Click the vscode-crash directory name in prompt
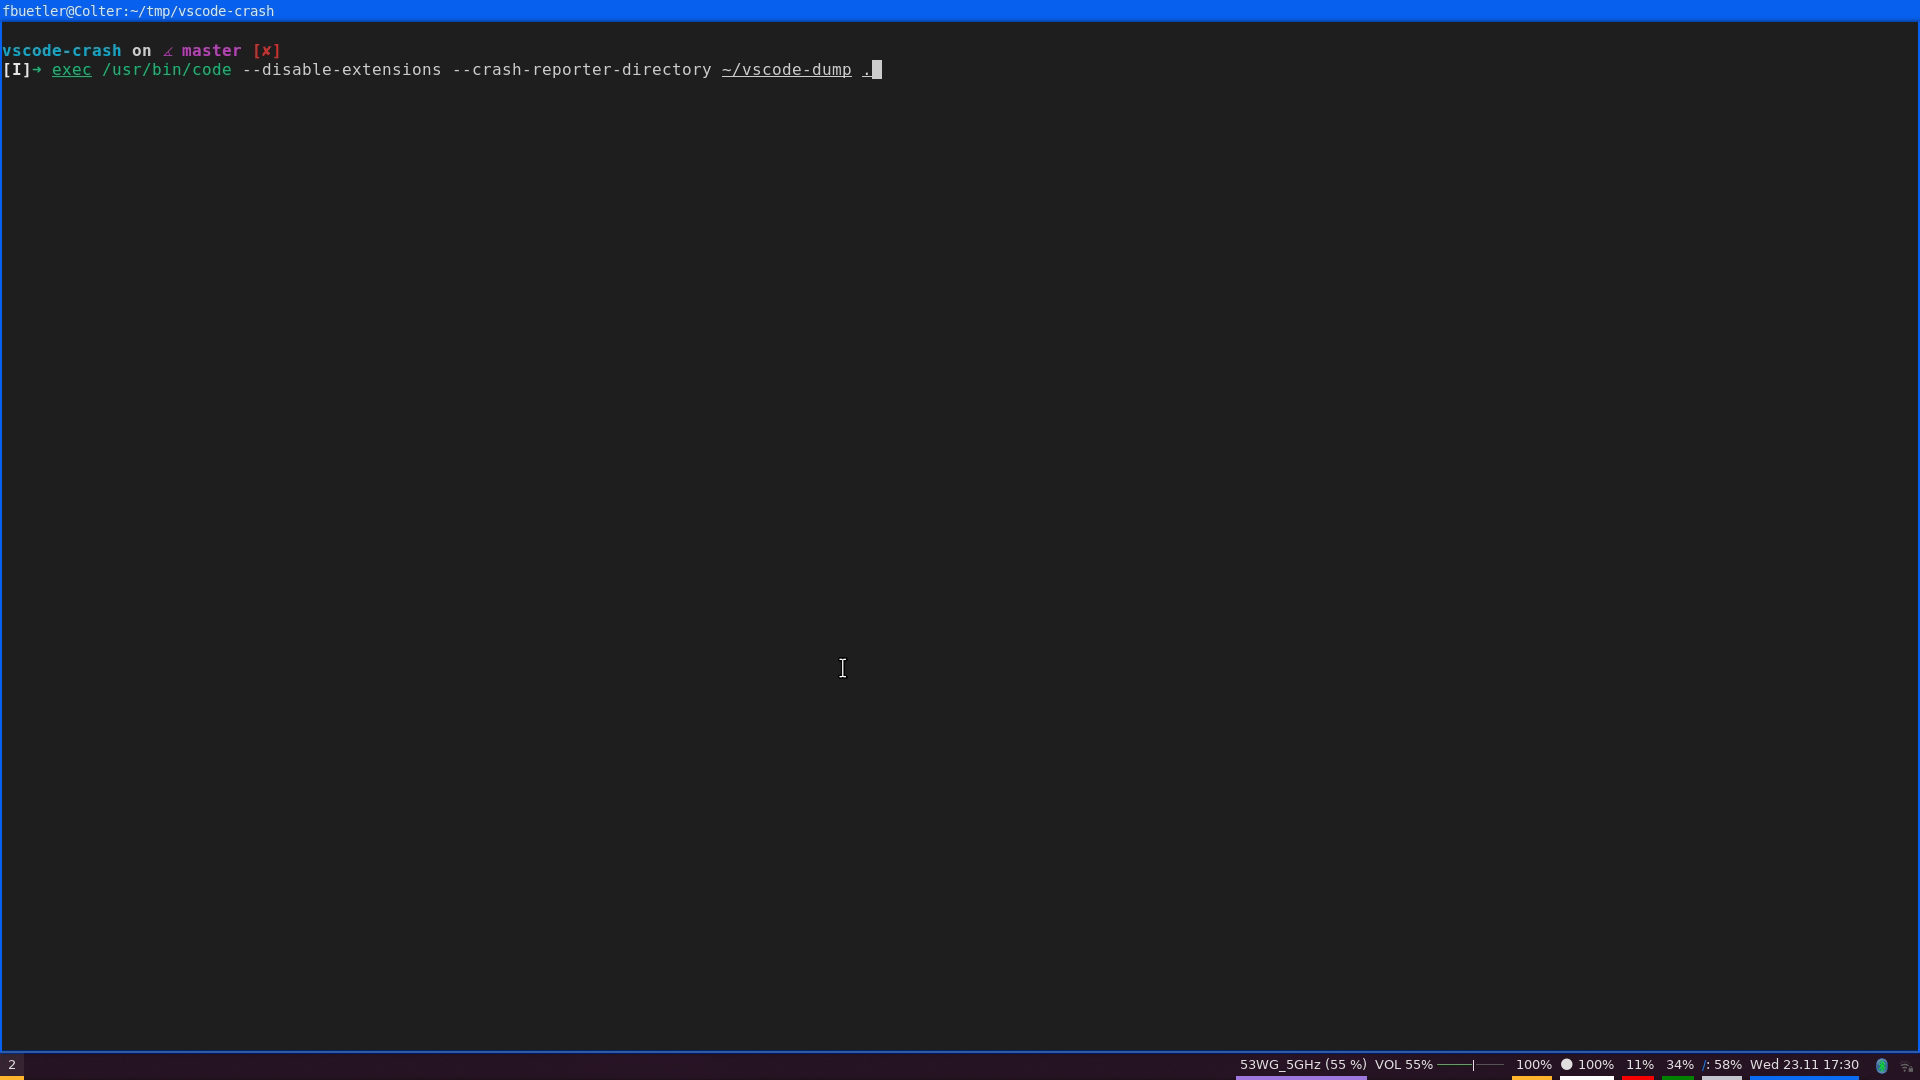The height and width of the screenshot is (1080, 1920). pyautogui.click(x=62, y=51)
